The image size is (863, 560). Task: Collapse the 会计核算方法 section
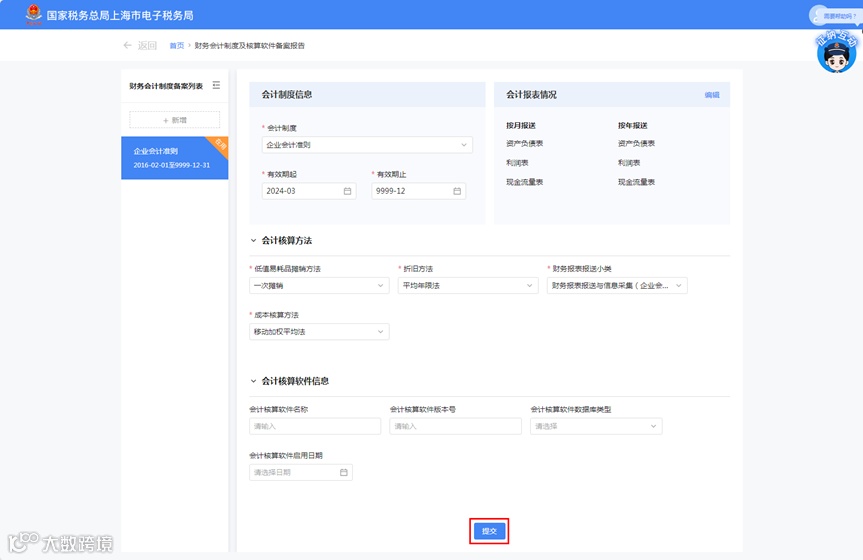(253, 241)
